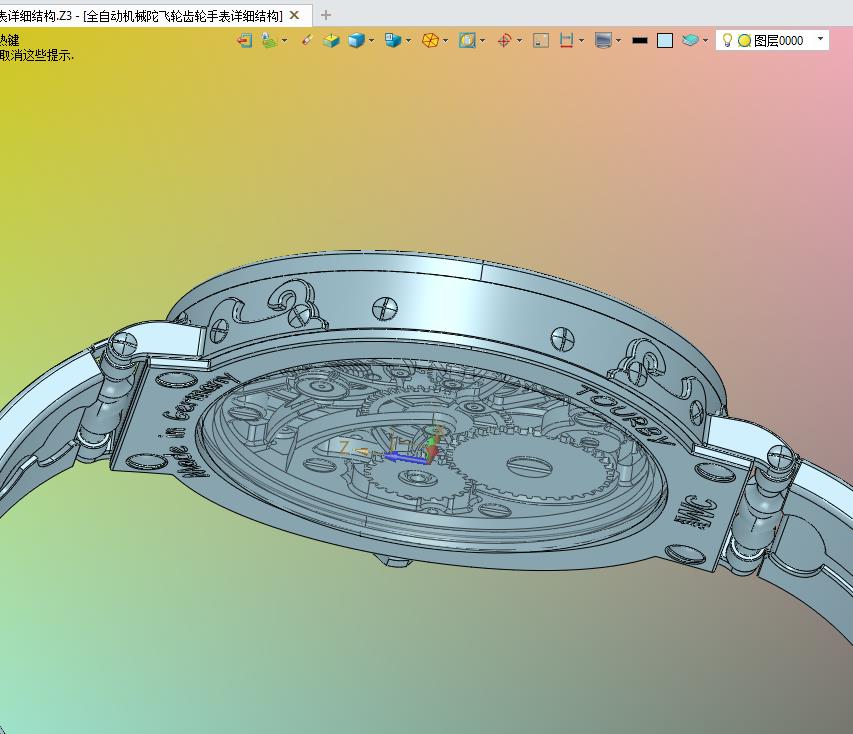Click the red dimension bracket icon
The image size is (853, 734).
point(566,40)
